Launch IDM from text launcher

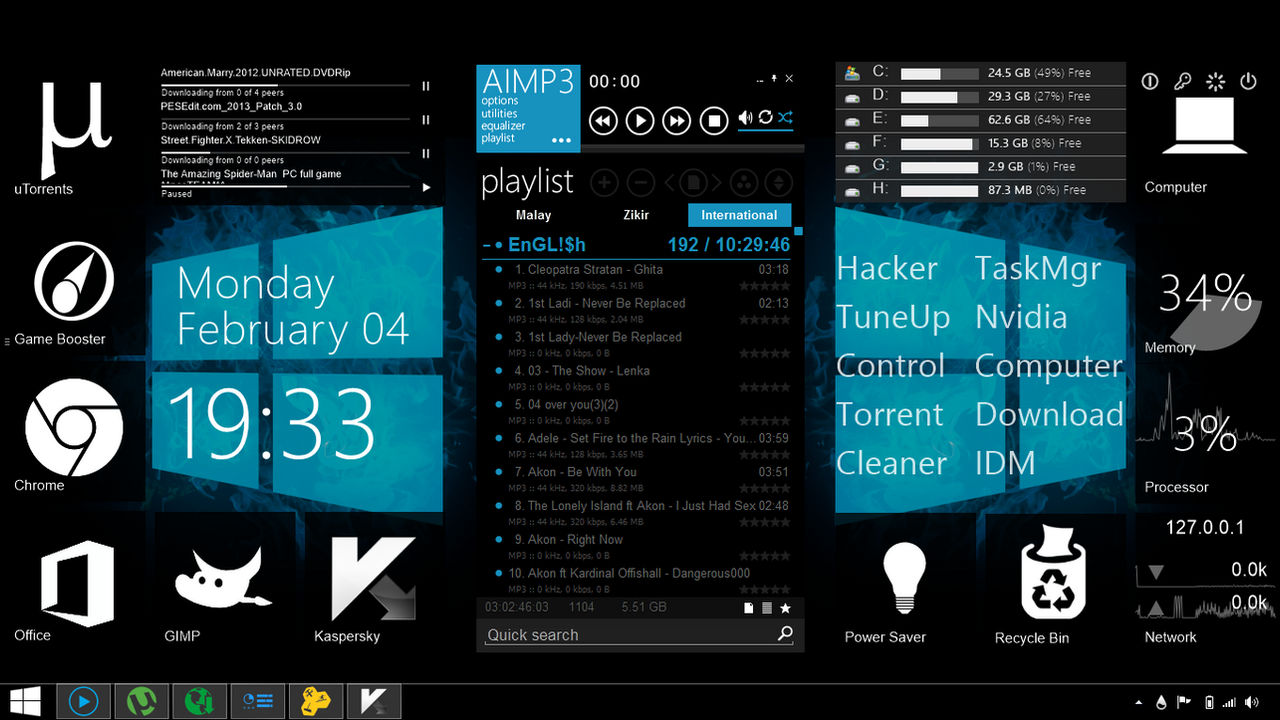[1005, 463]
